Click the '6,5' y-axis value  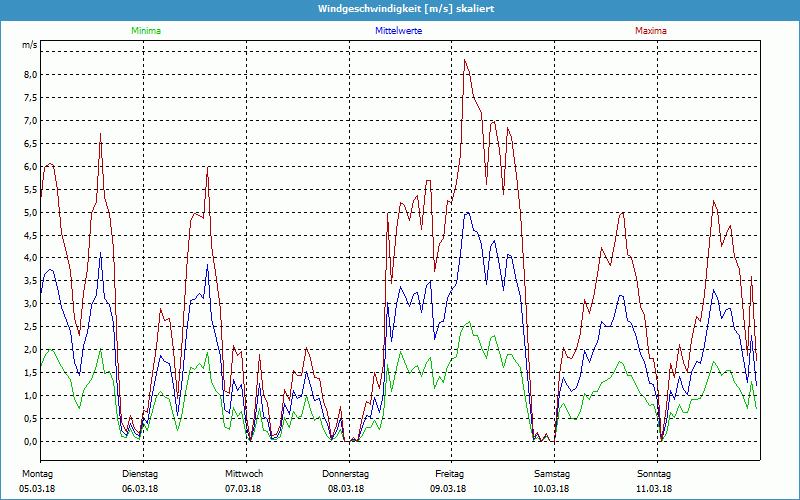tap(30, 143)
